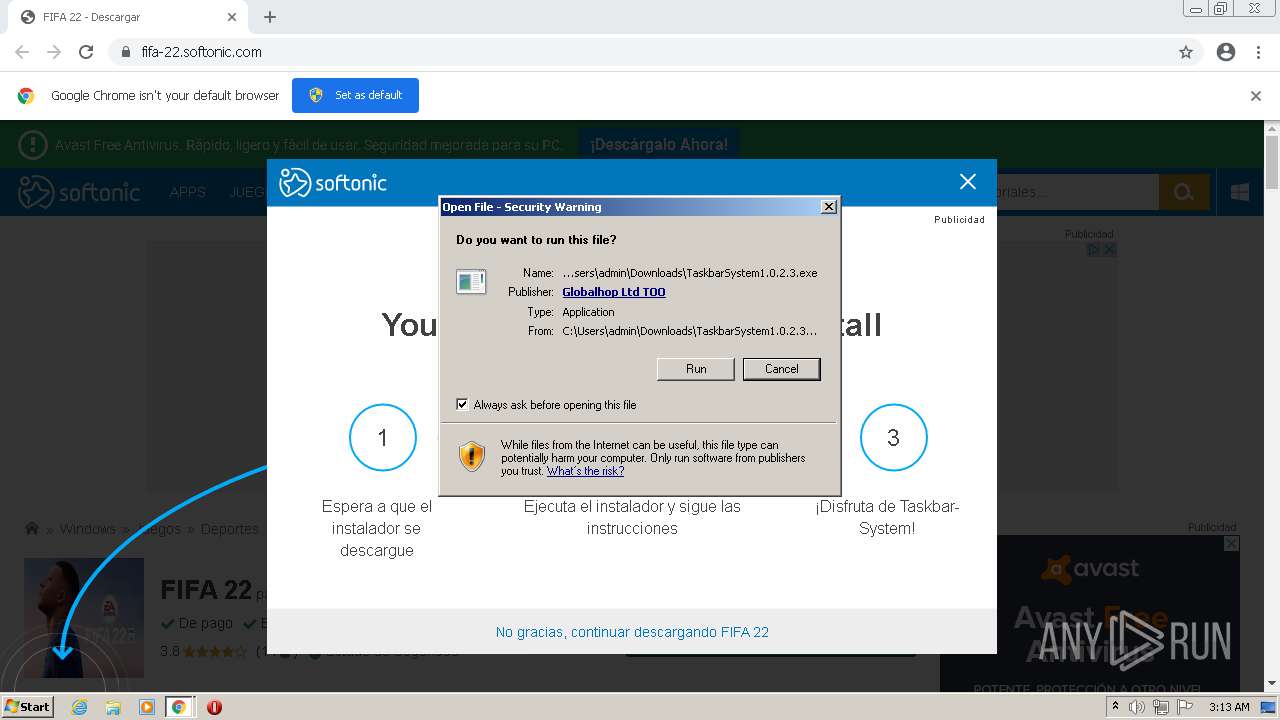Screen dimensions: 1280x720
Task: Open the What's the risk? link
Action: 585,471
